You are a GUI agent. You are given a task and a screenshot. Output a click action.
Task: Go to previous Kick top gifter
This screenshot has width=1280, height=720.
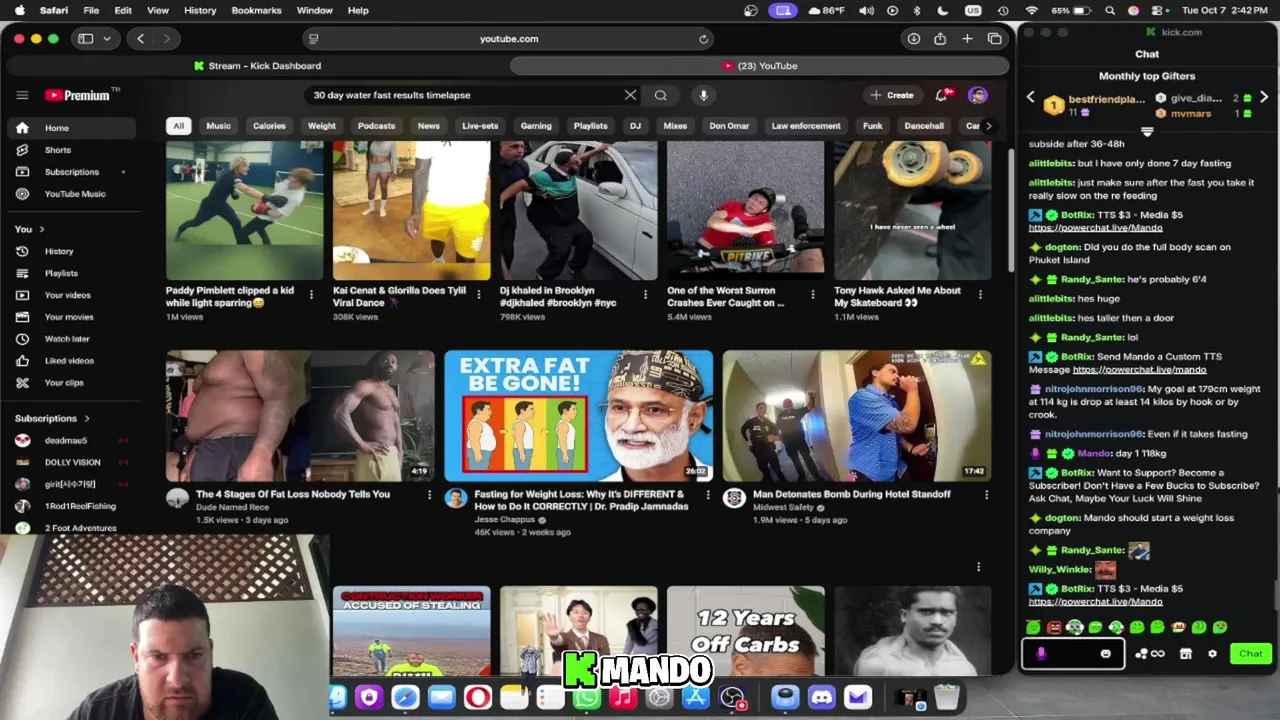click(x=1031, y=98)
